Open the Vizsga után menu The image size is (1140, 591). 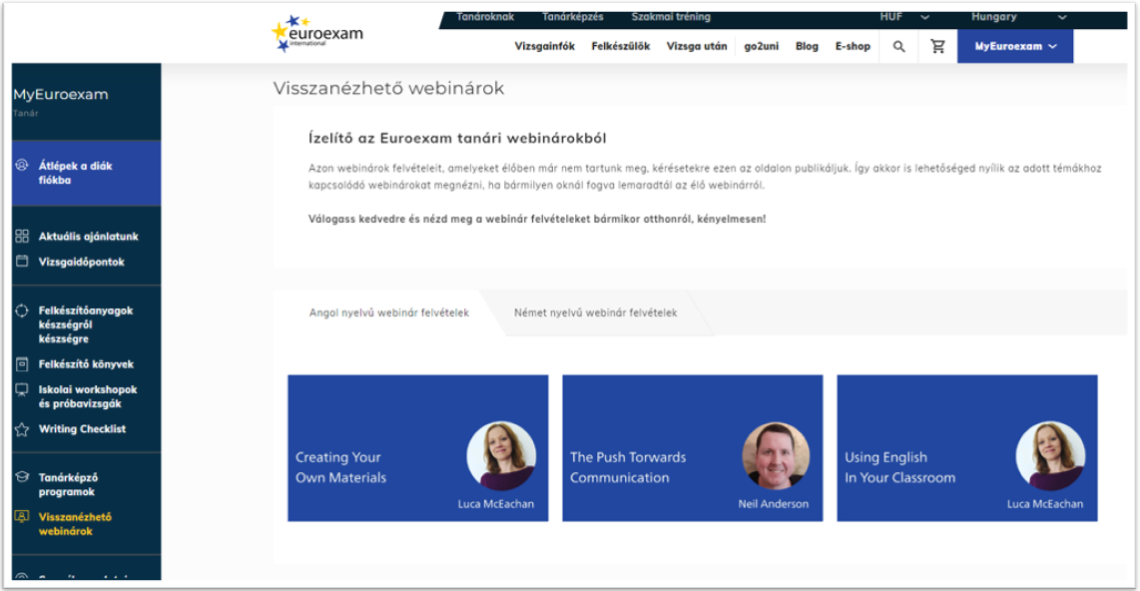click(697, 47)
